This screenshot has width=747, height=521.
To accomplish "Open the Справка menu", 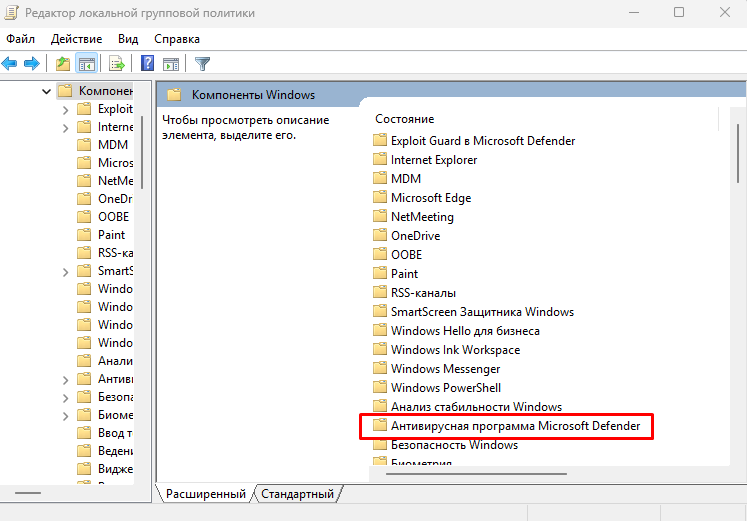I will pos(177,39).
